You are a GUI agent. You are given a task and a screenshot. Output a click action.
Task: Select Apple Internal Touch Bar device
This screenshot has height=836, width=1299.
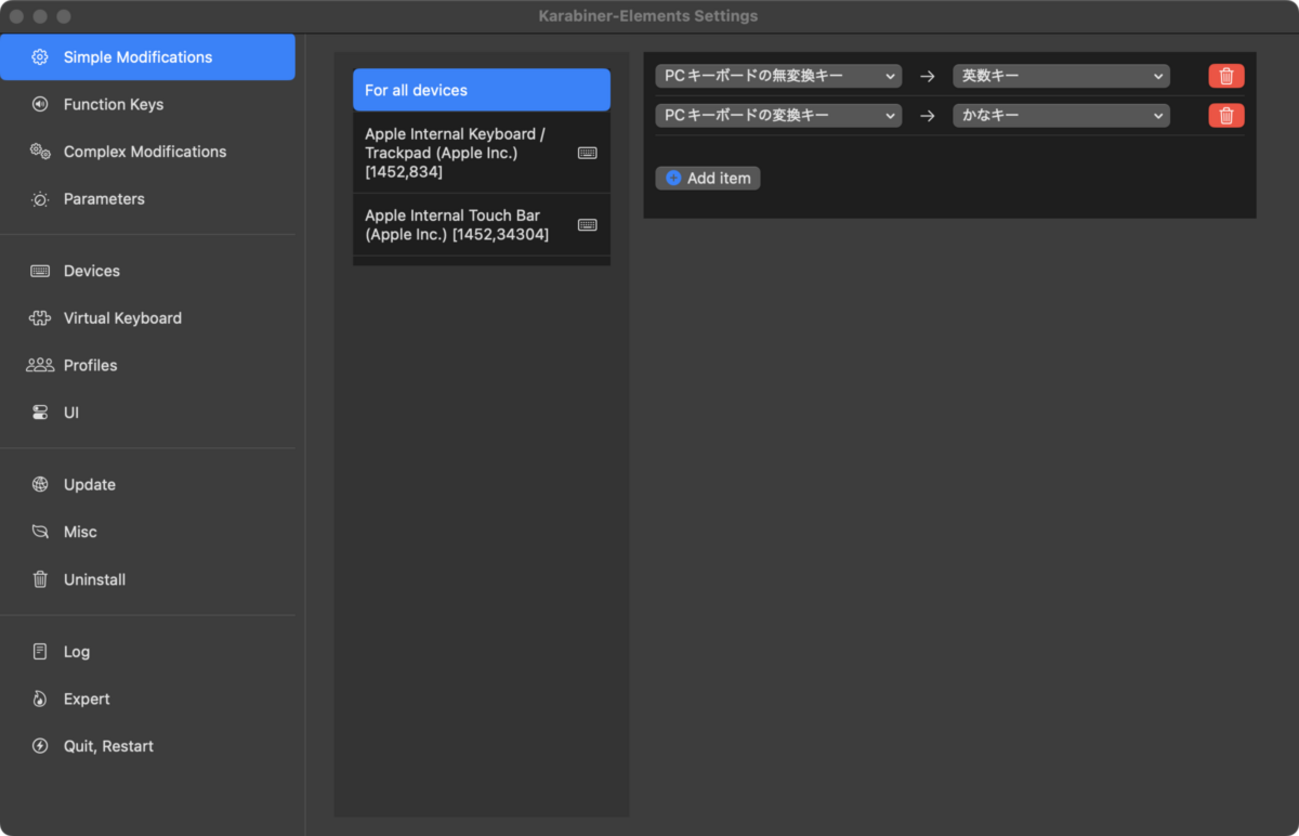pyautogui.click(x=481, y=225)
